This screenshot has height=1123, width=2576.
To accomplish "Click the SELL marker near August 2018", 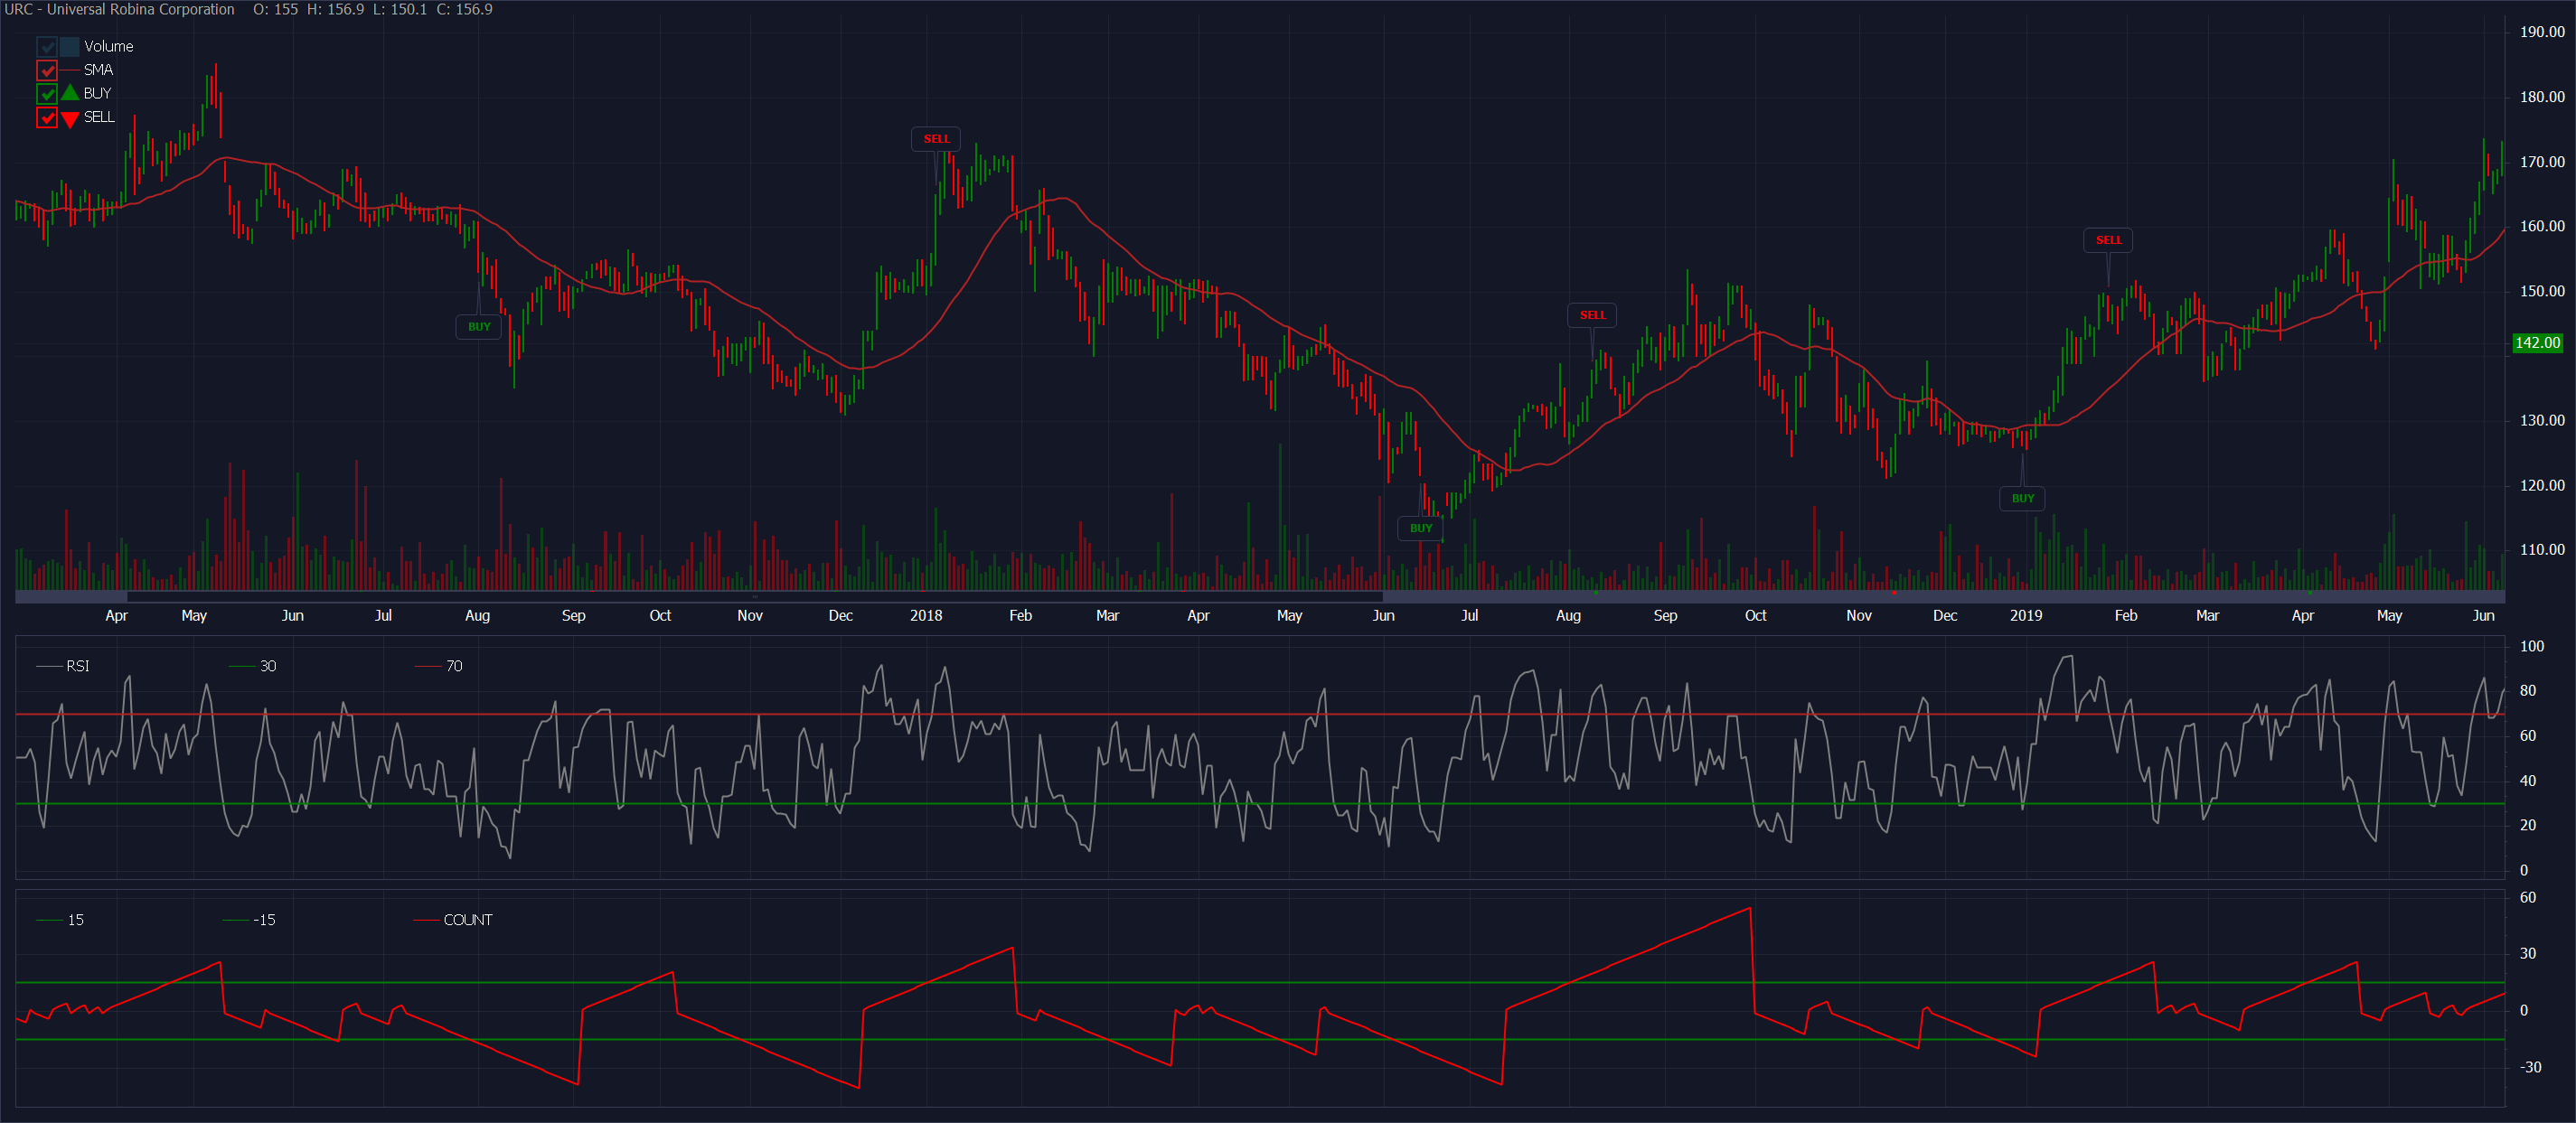I will [1592, 315].
